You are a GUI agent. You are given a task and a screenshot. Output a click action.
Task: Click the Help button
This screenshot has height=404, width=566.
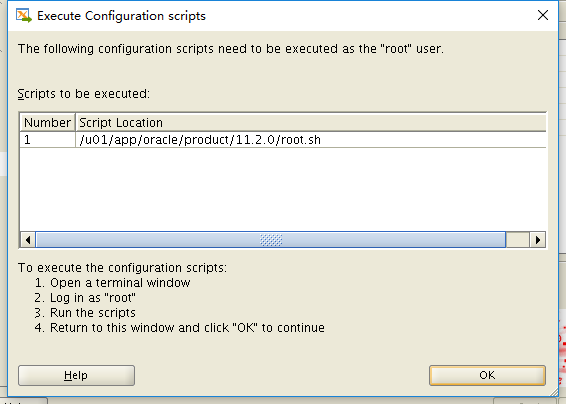coord(76,375)
